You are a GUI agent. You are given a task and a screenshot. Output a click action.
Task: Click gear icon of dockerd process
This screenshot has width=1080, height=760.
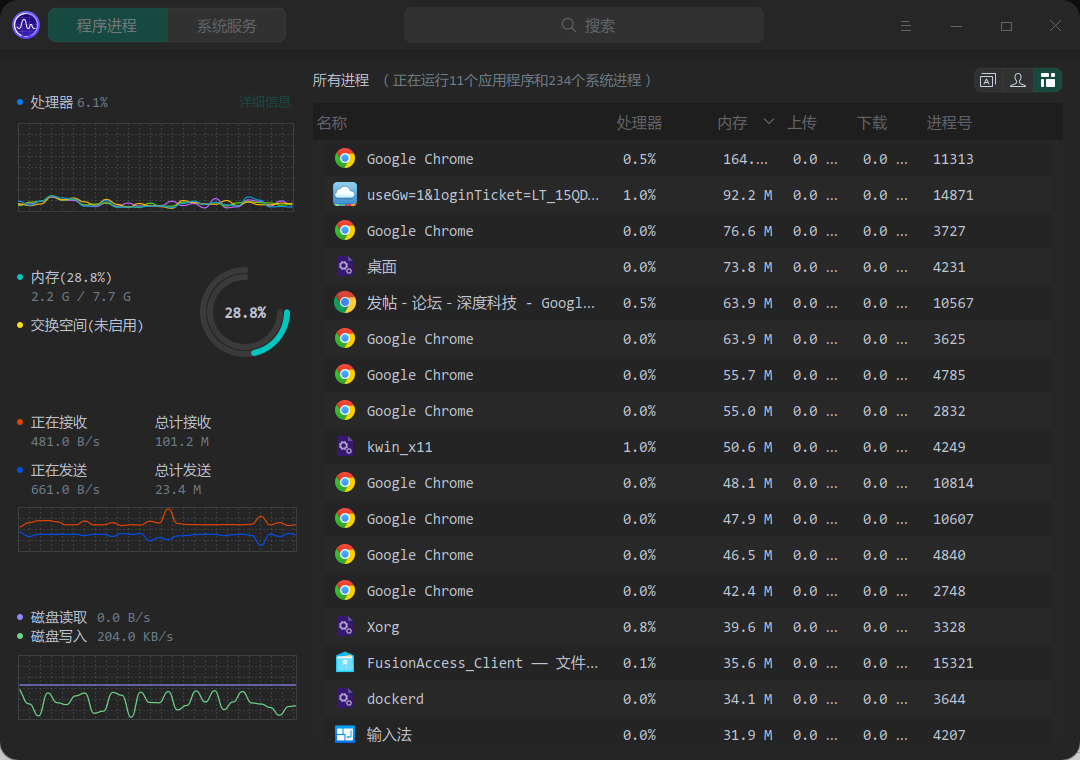pyautogui.click(x=345, y=698)
